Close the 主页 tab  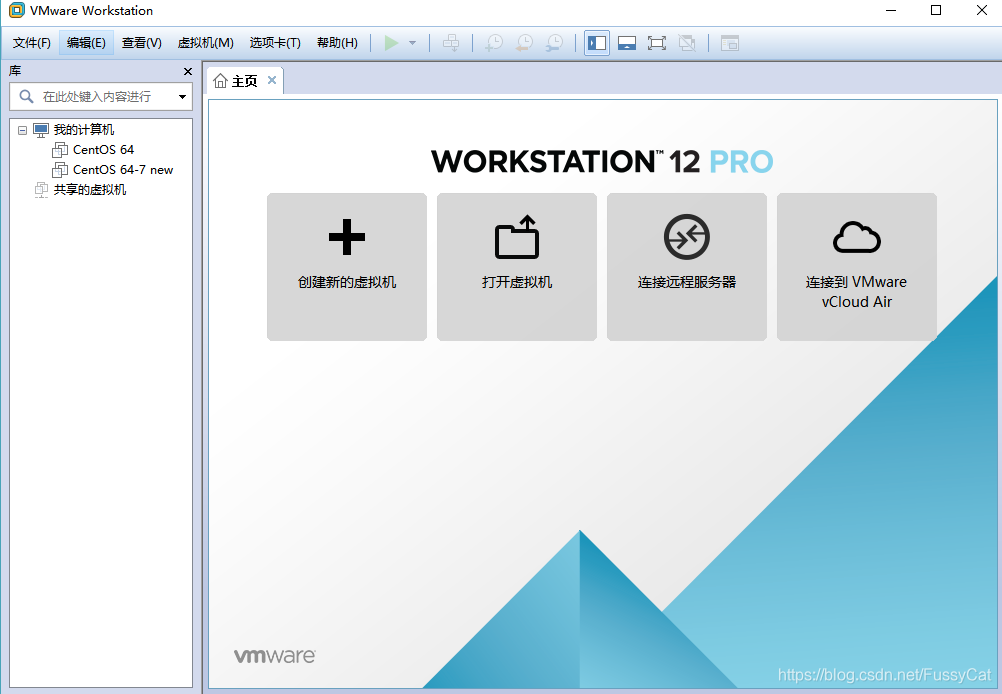[x=272, y=80]
